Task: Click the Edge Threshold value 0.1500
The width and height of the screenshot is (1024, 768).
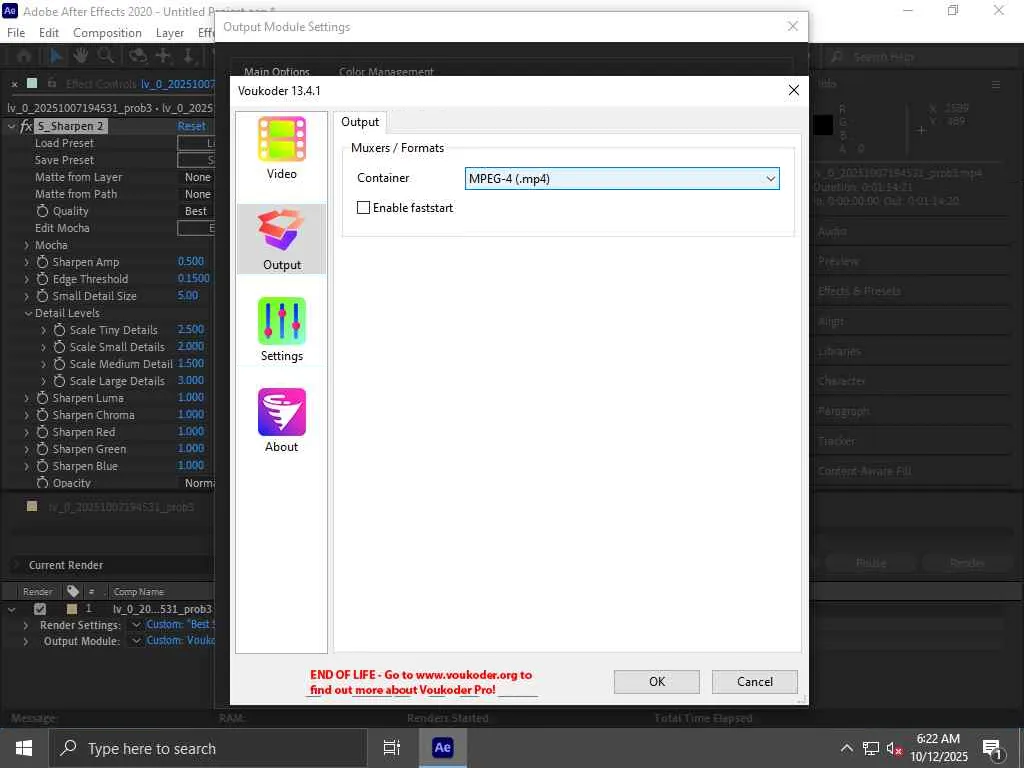Action: coord(193,278)
